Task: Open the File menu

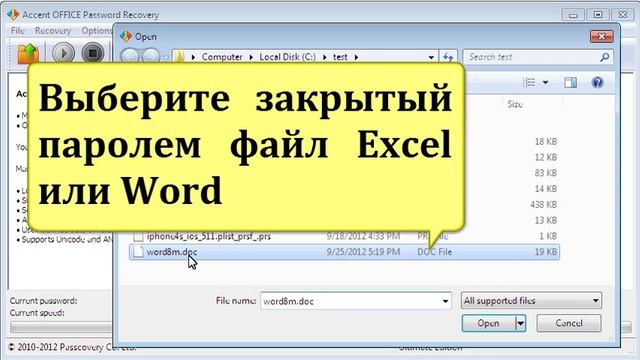Action: (18, 31)
